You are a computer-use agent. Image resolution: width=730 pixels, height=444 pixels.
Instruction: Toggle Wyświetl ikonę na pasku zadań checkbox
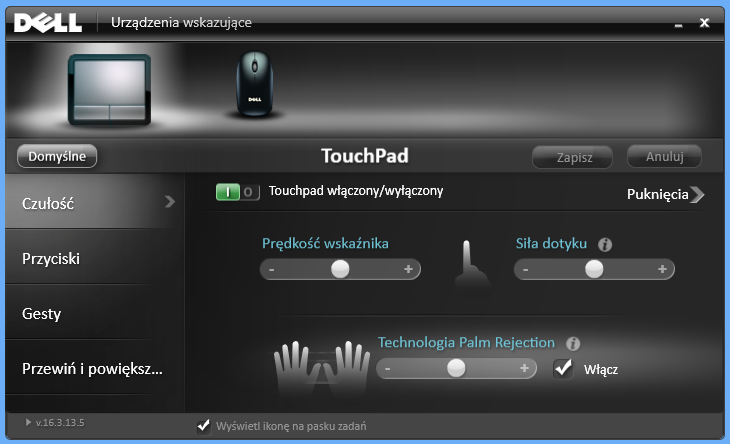pos(204,426)
